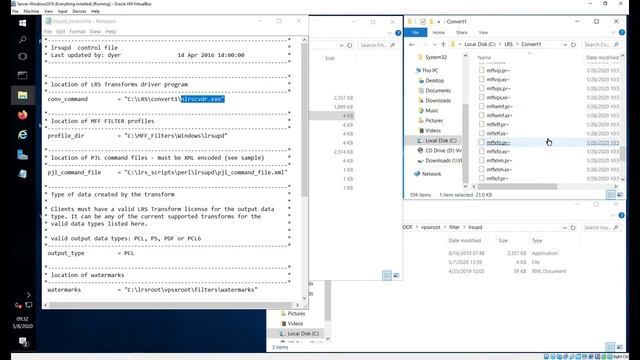Click New folder icon in Convert1 title bar

[431, 21]
